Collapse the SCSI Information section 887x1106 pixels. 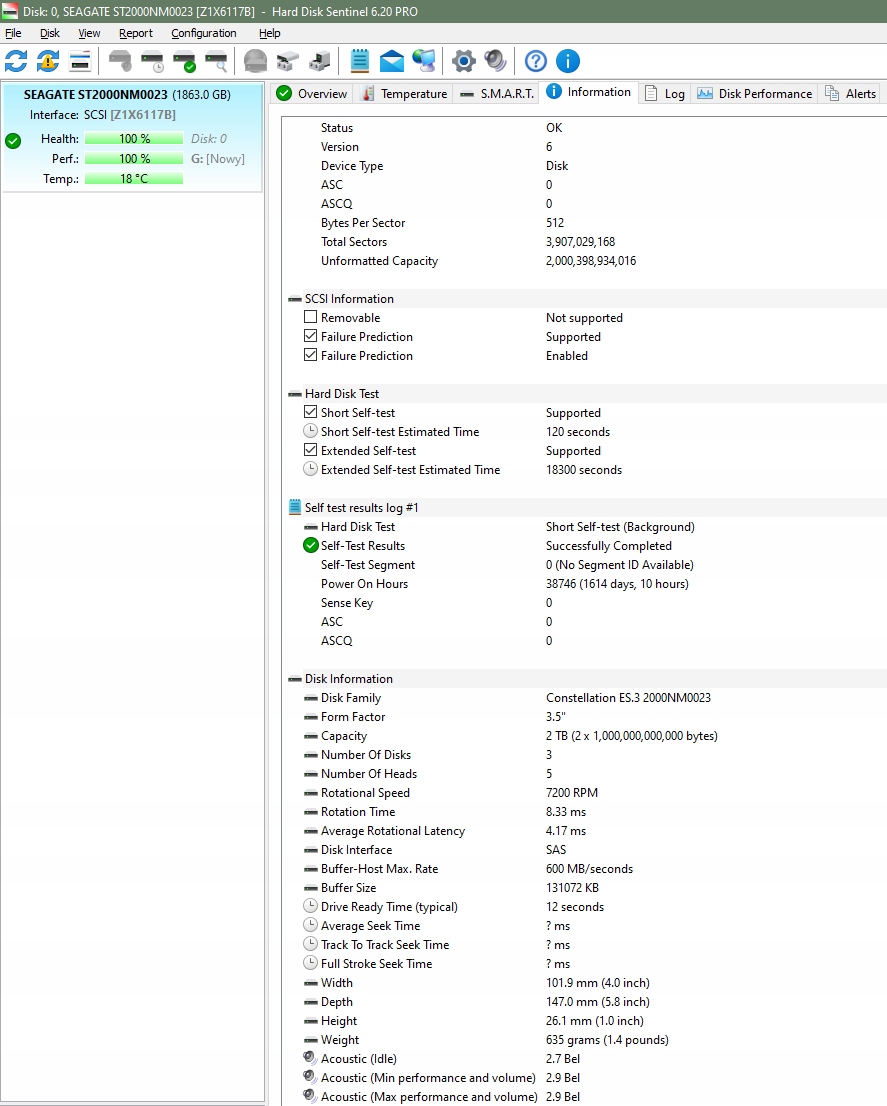click(295, 299)
